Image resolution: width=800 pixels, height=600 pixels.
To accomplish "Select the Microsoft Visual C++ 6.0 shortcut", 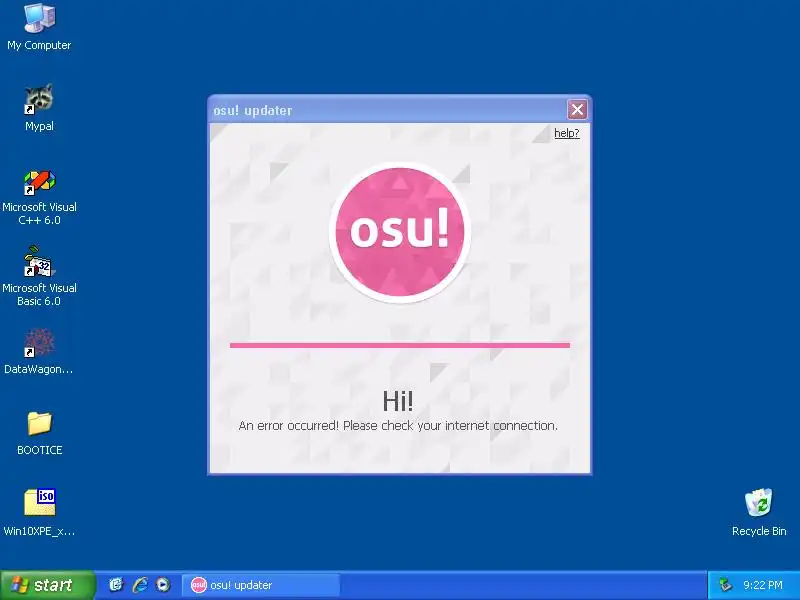I will pyautogui.click(x=39, y=198).
